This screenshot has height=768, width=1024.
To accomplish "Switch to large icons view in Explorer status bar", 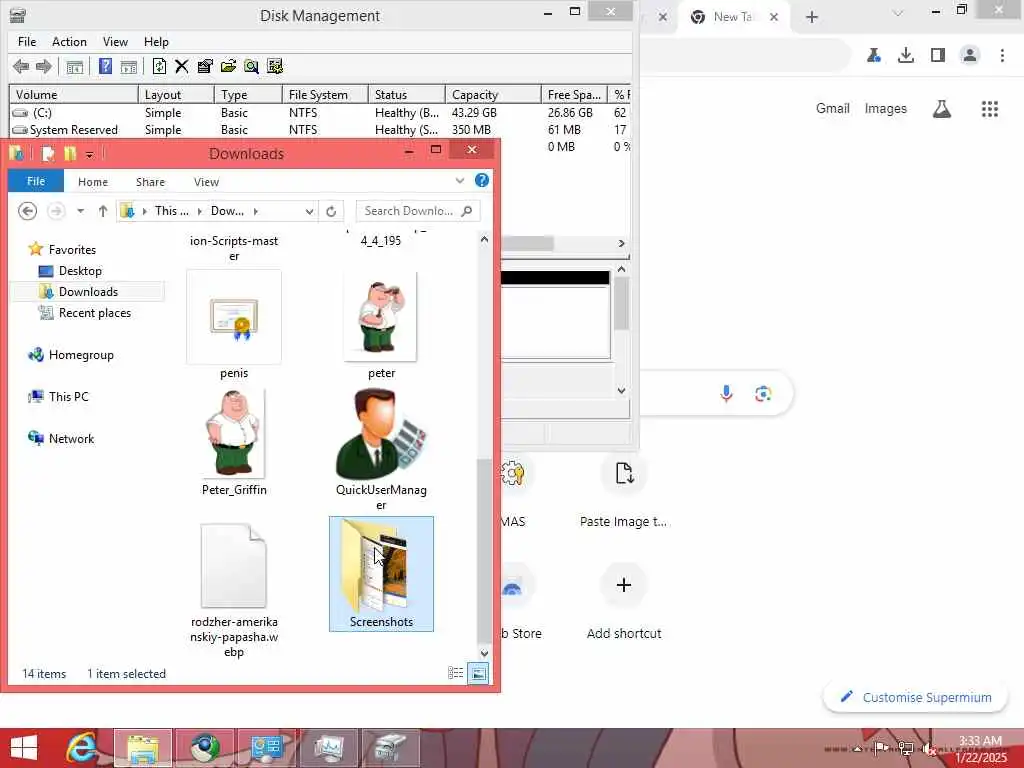I will (x=478, y=673).
